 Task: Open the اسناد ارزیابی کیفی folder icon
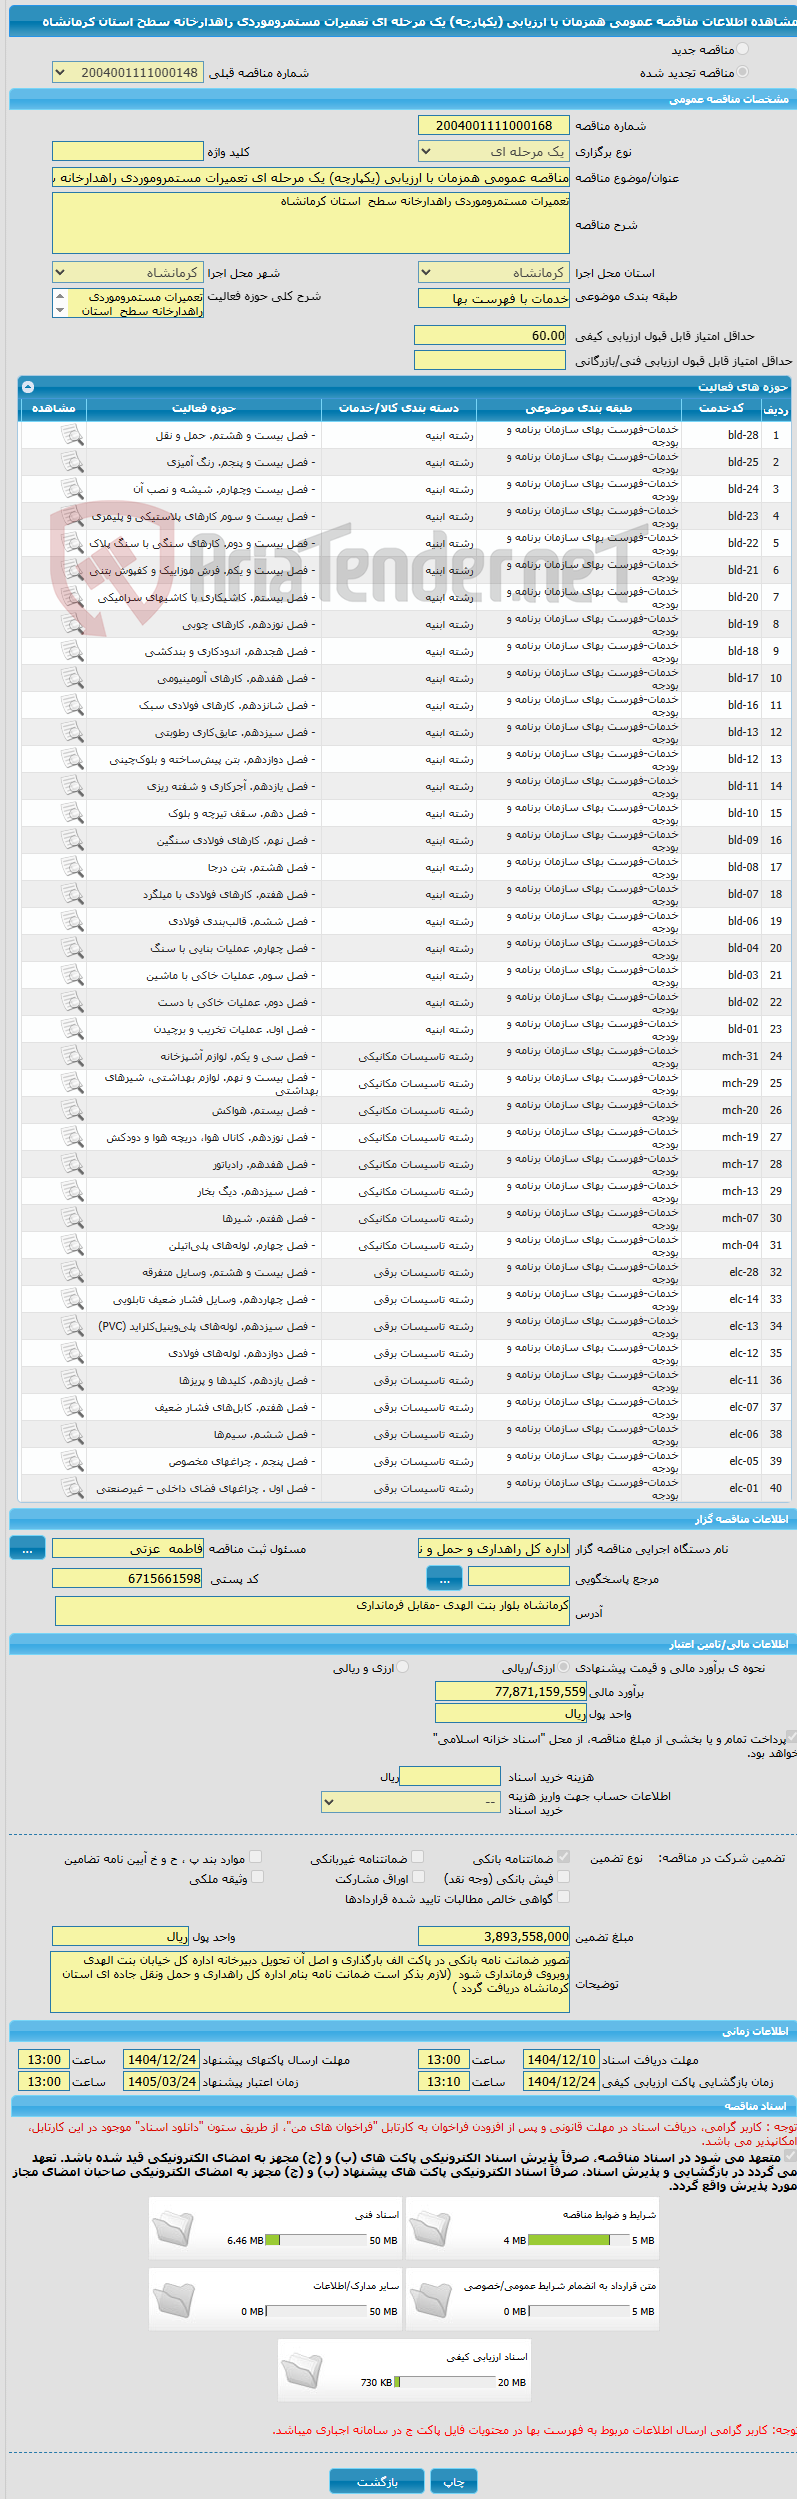coord(302,2370)
